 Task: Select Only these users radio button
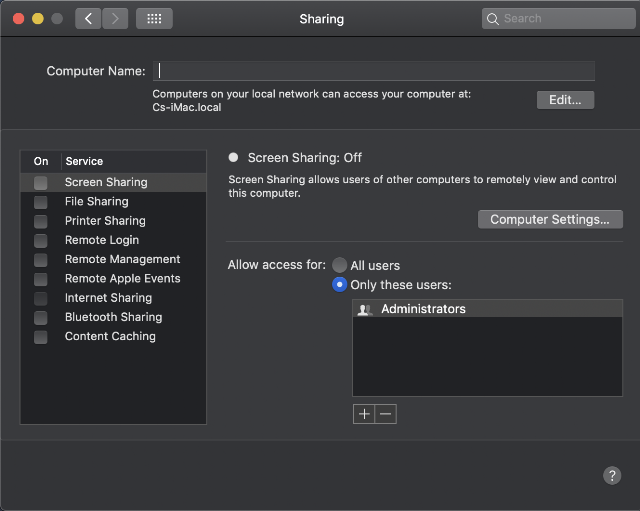click(x=339, y=284)
